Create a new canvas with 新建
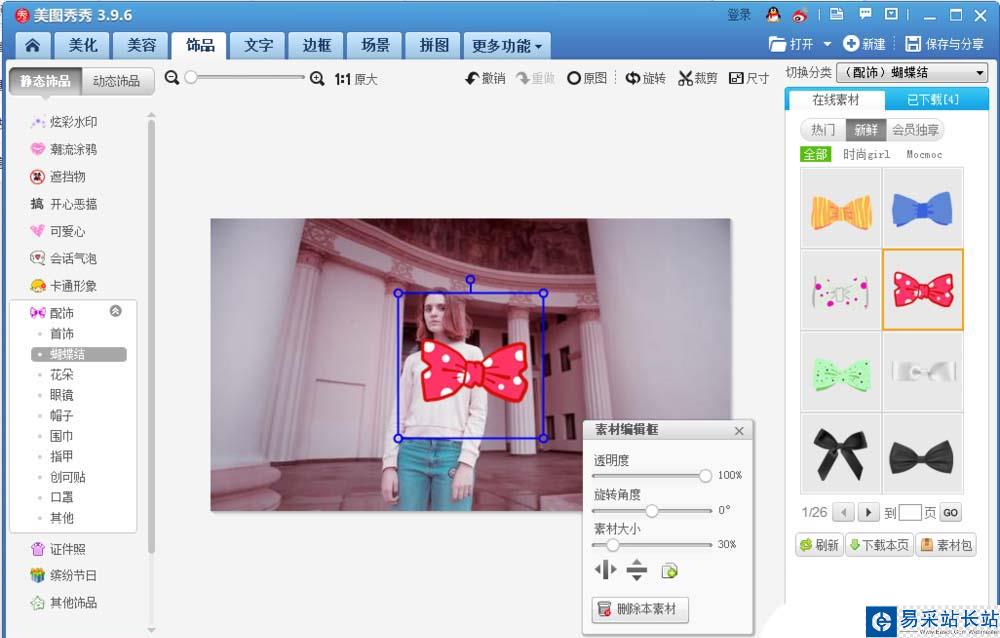Screen dimensions: 1000x638 864,44
